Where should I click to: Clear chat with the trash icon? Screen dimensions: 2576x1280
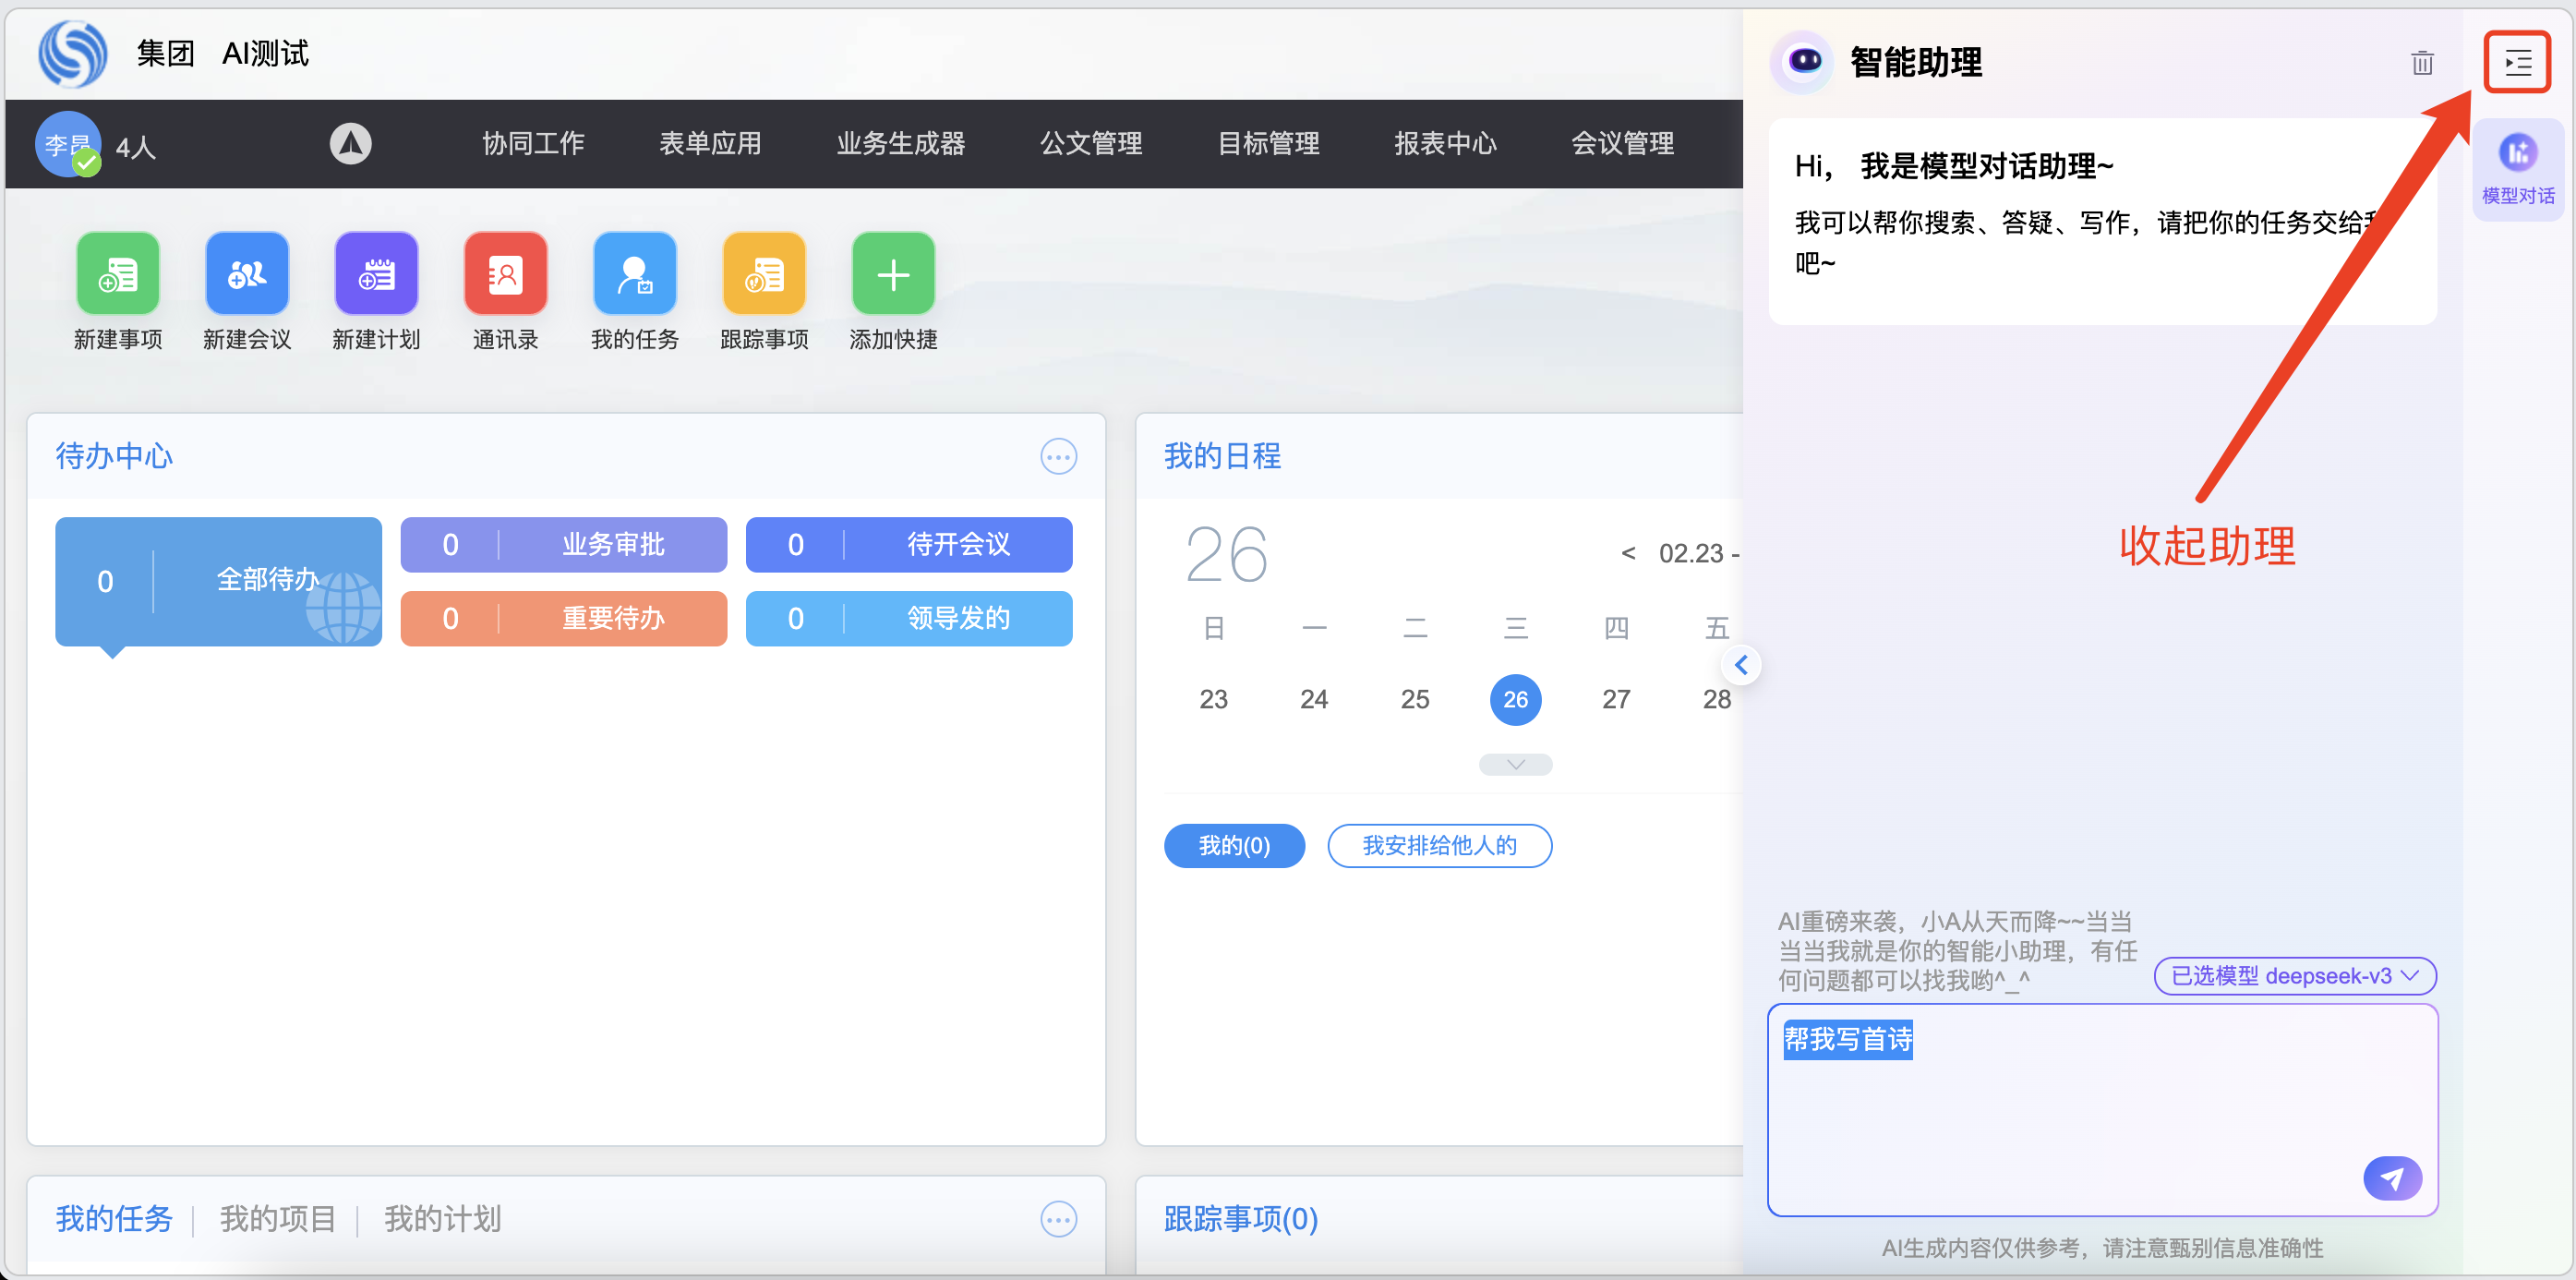point(2421,63)
